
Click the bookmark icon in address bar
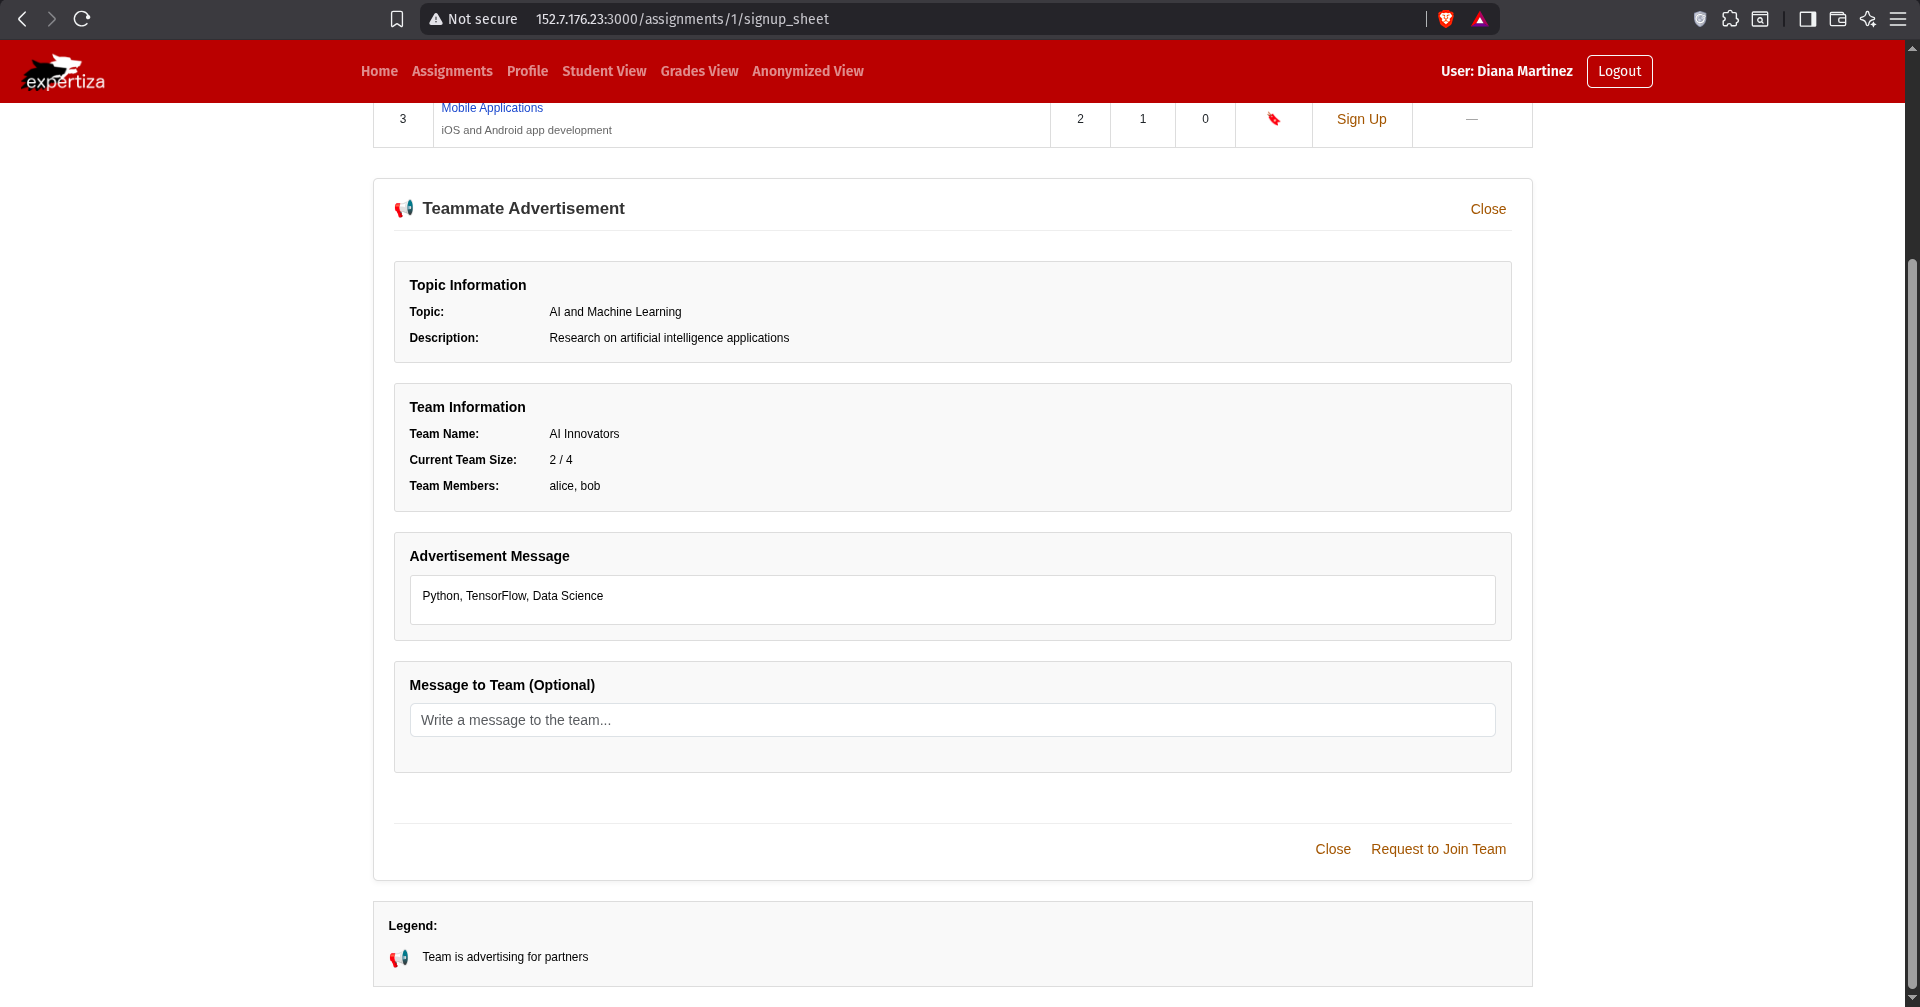point(397,19)
